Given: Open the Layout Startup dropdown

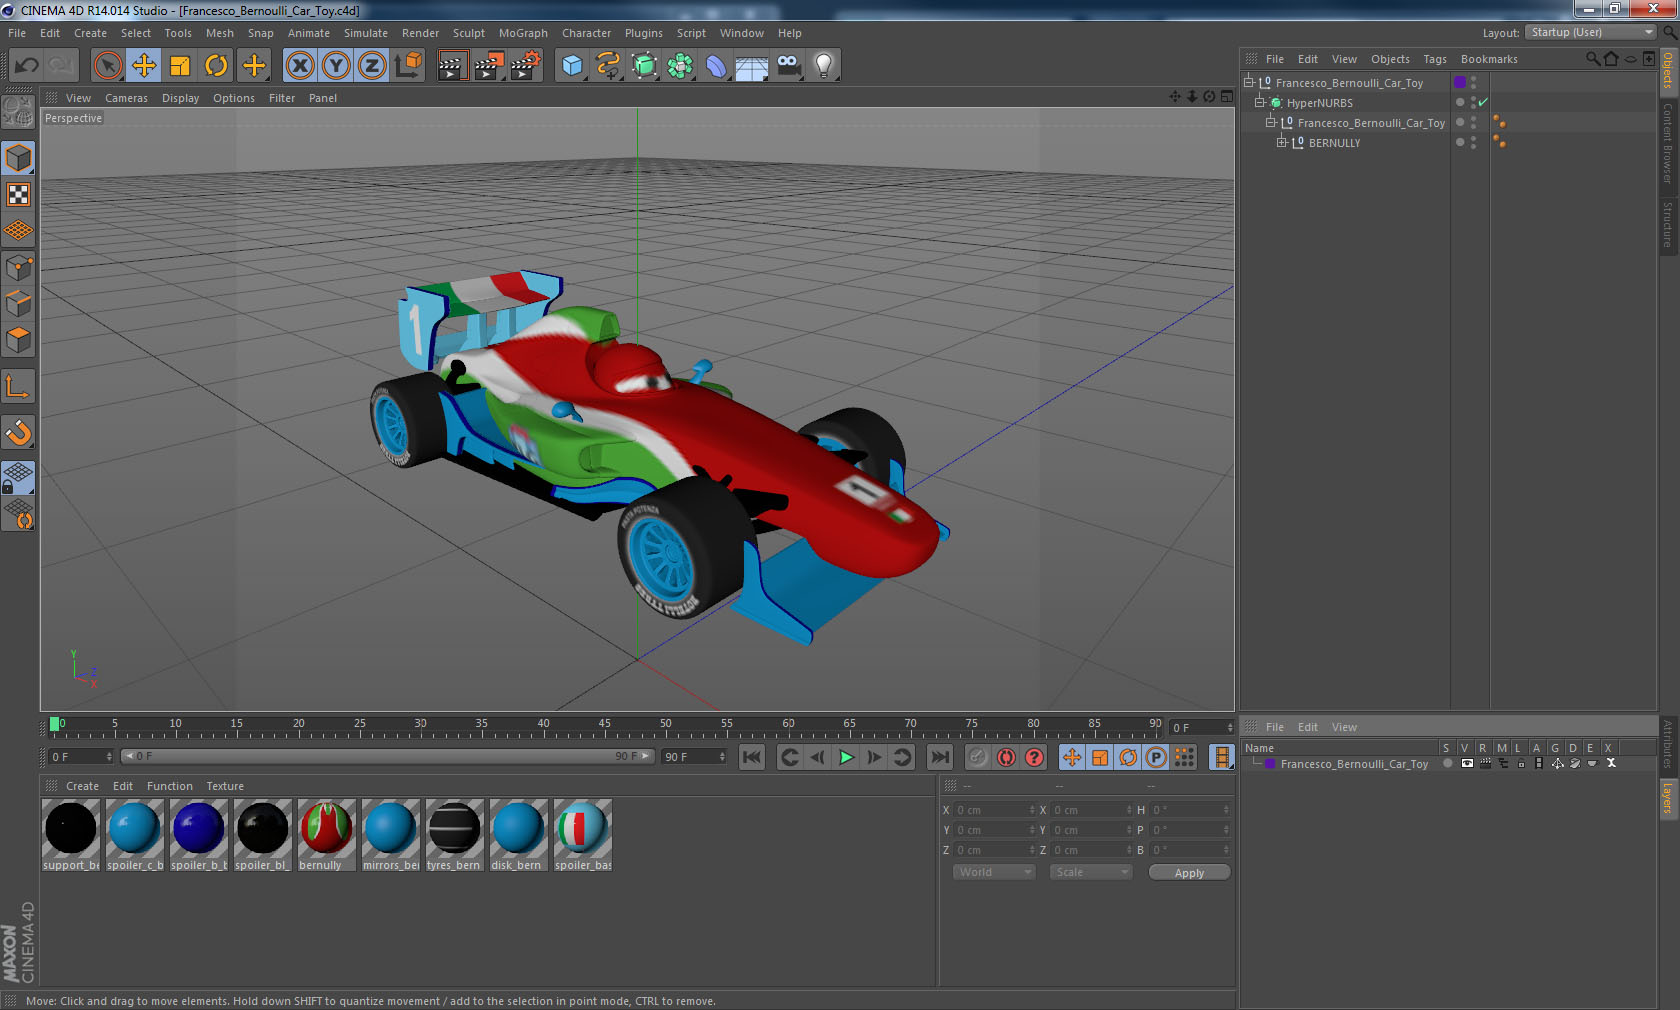Looking at the screenshot, I should pyautogui.click(x=1591, y=32).
